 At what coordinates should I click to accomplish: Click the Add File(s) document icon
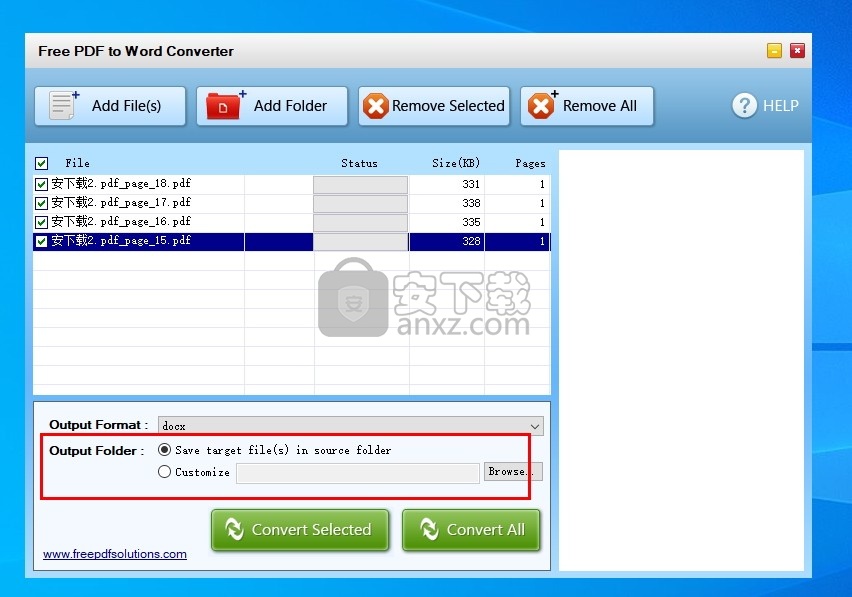(x=64, y=105)
